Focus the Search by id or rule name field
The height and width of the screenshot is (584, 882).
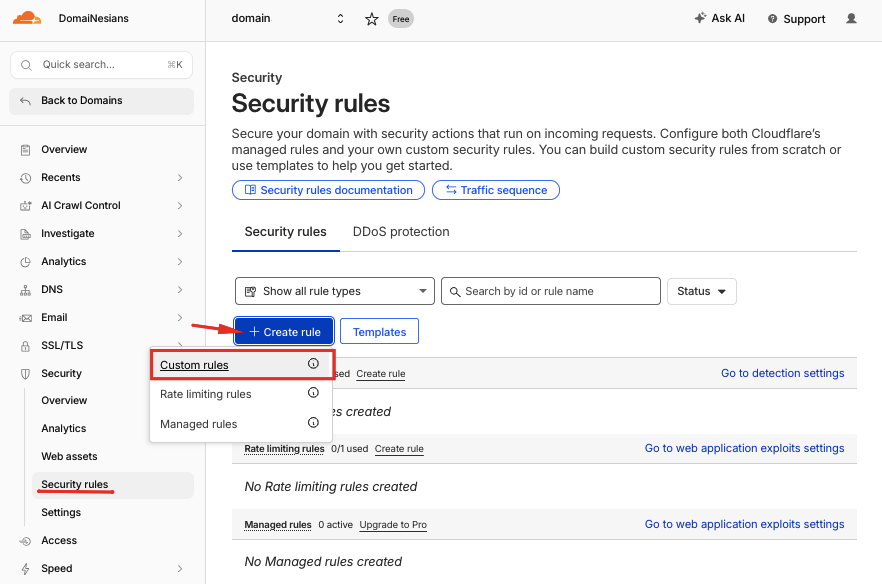pyautogui.click(x=551, y=291)
